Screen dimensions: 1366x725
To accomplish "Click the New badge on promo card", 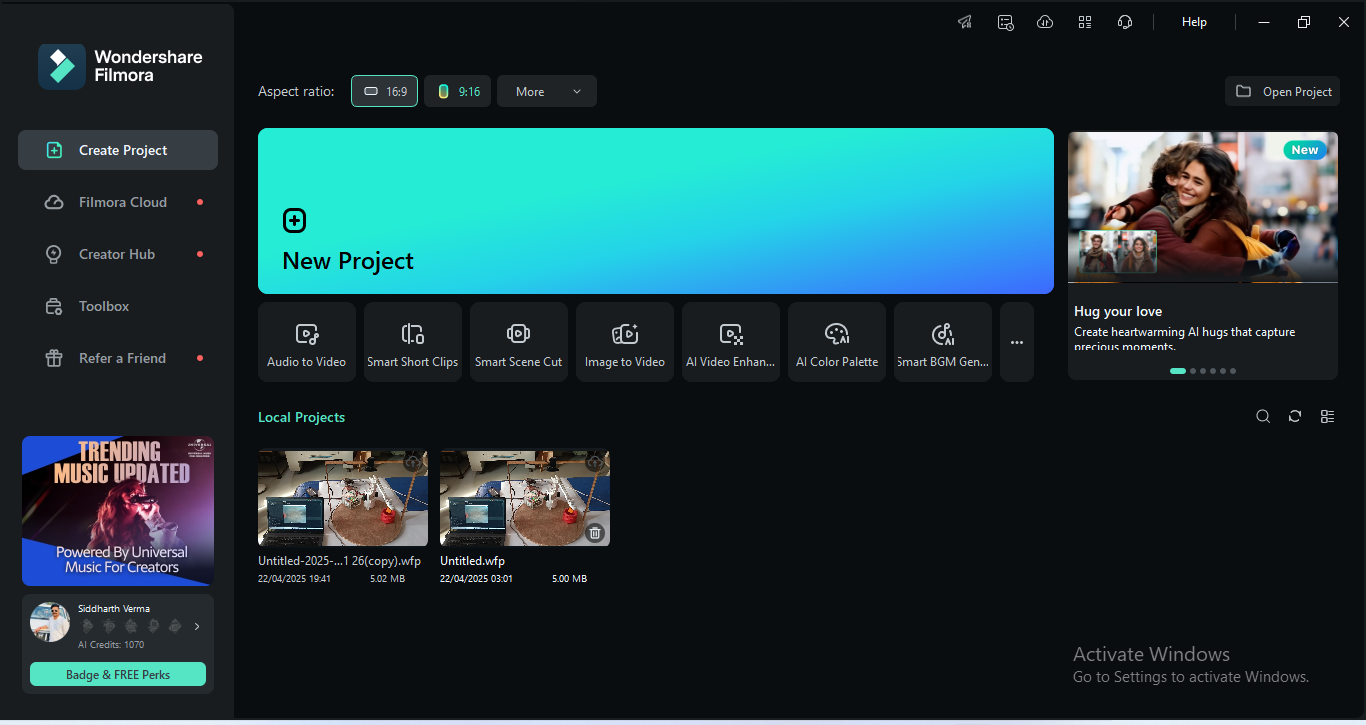I will (1305, 150).
